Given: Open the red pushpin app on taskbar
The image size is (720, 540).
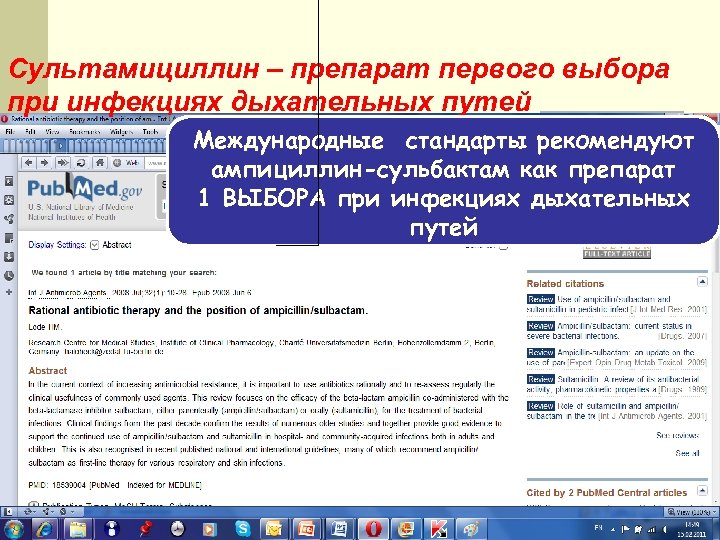Looking at the screenshot, I should pos(144,529).
